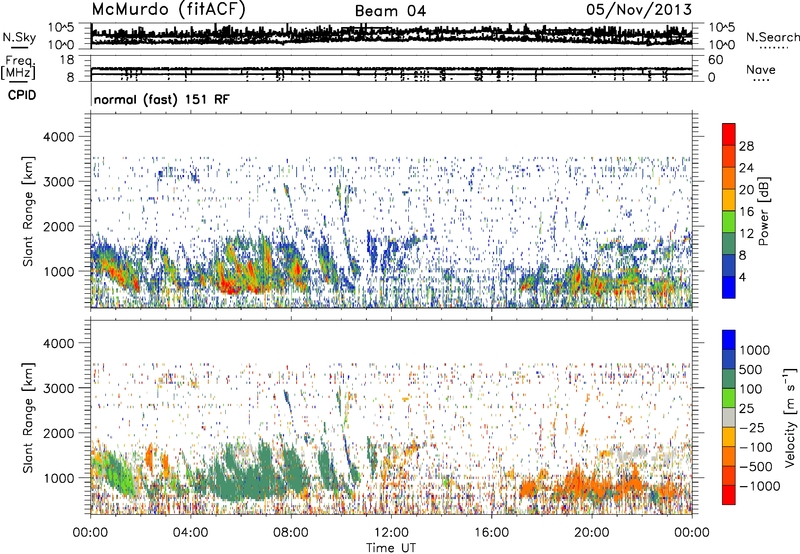Click the gray segment of Velocity colorbar
This screenshot has height=554, width=800.
pos(729,417)
